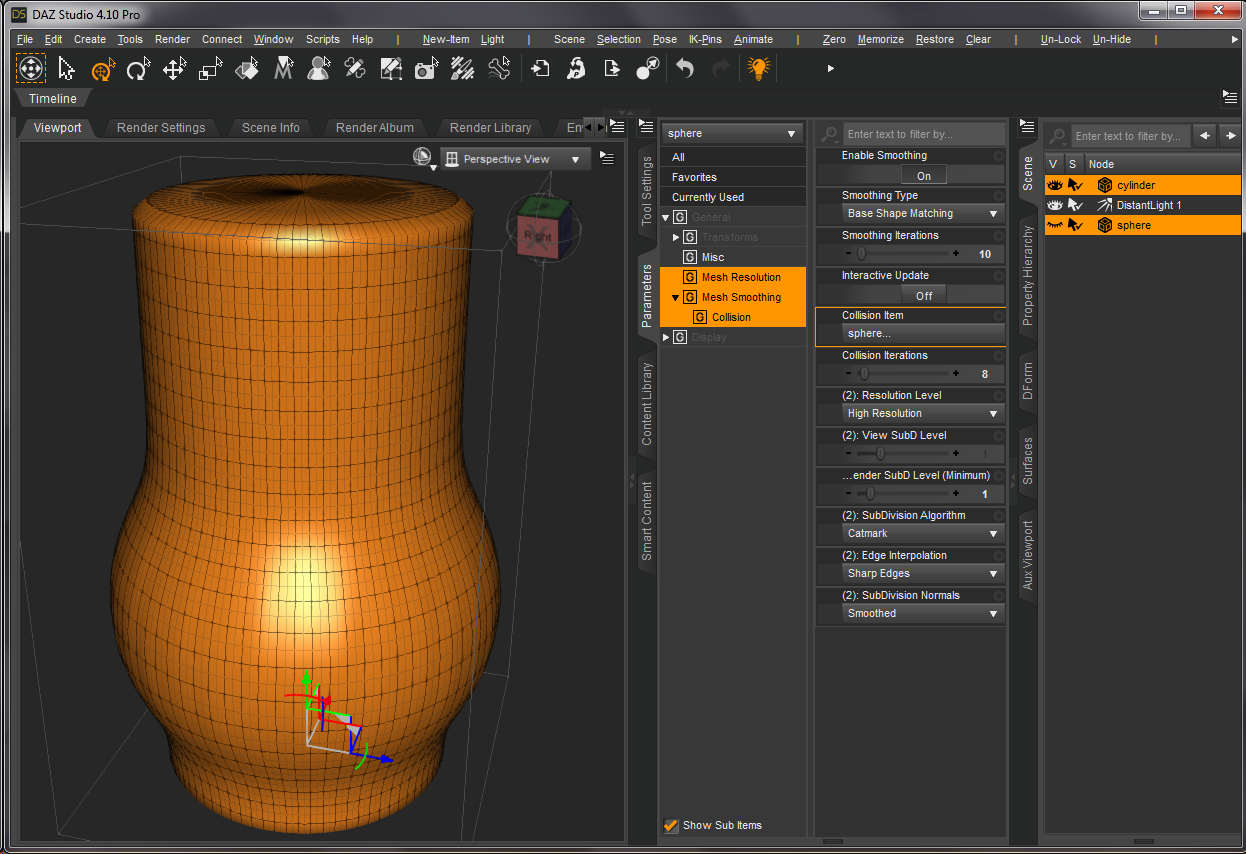
Task: Select the Translate move tool
Action: tap(174, 69)
